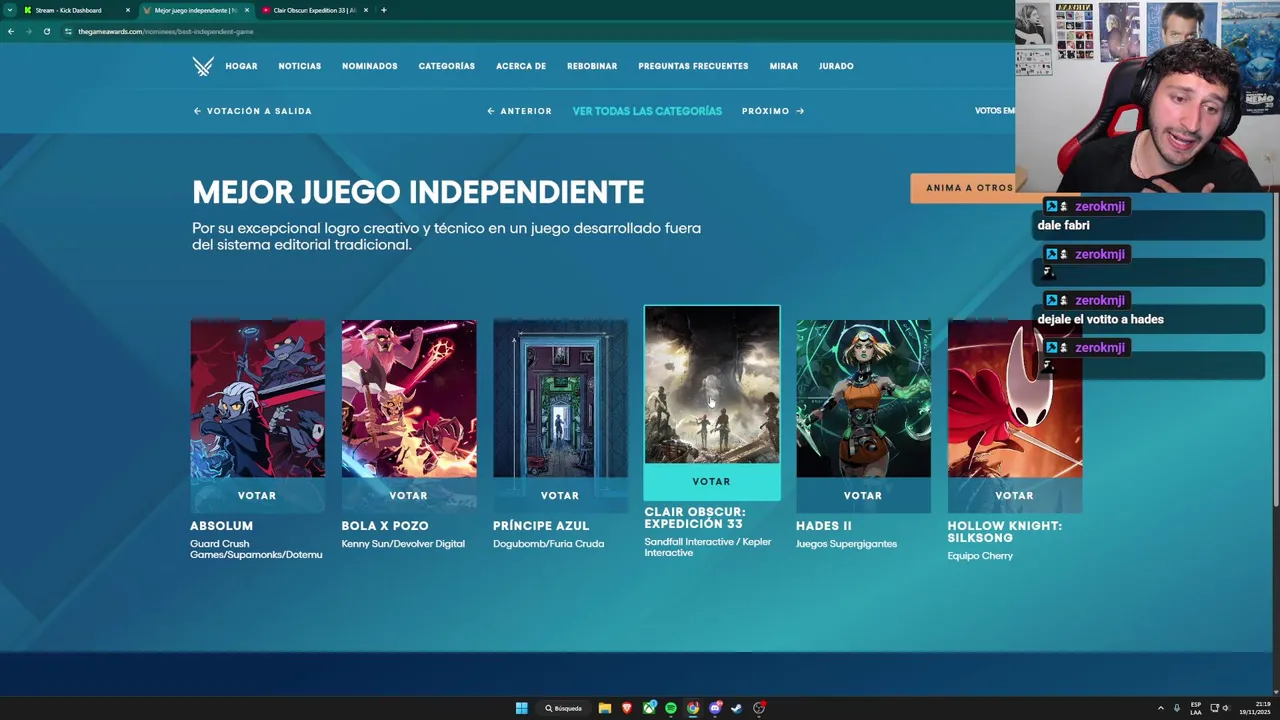Select the Hollow Knight: Silksong cover art
Image resolution: width=1280 pixels, height=720 pixels.
click(1014, 398)
